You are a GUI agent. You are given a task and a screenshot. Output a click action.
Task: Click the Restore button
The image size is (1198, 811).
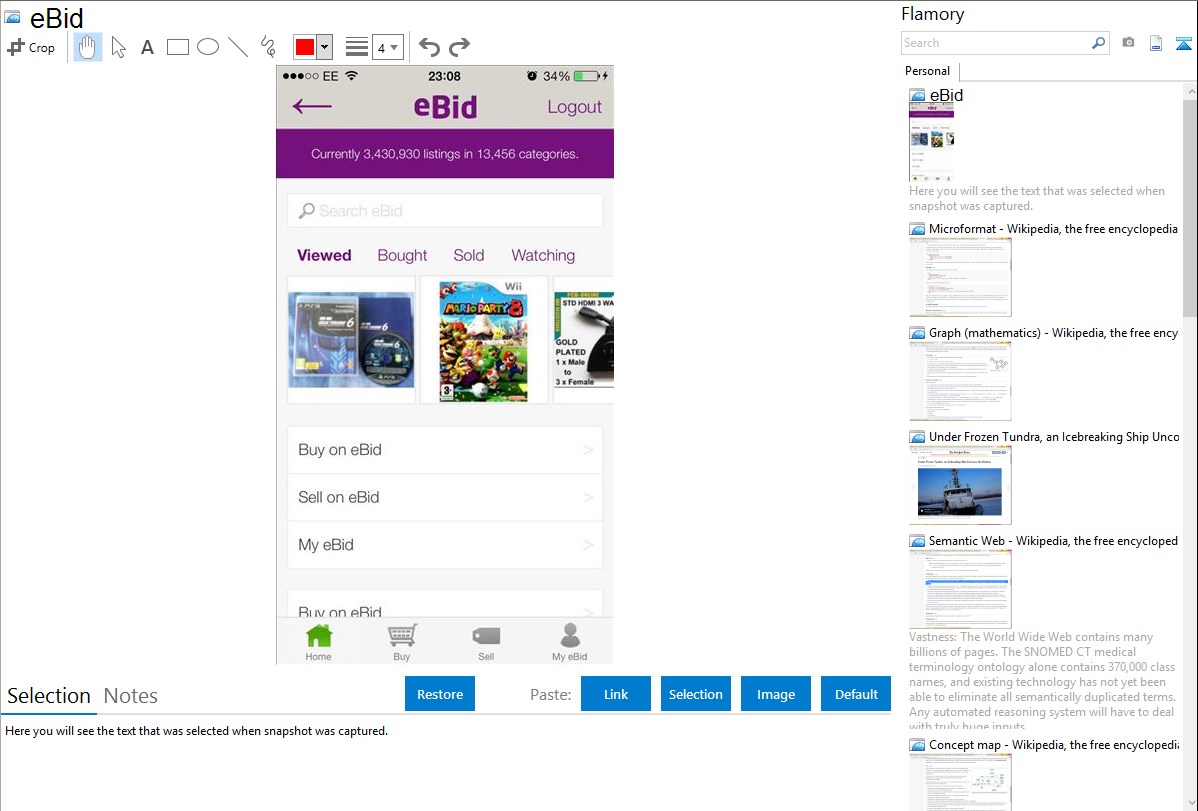point(440,694)
